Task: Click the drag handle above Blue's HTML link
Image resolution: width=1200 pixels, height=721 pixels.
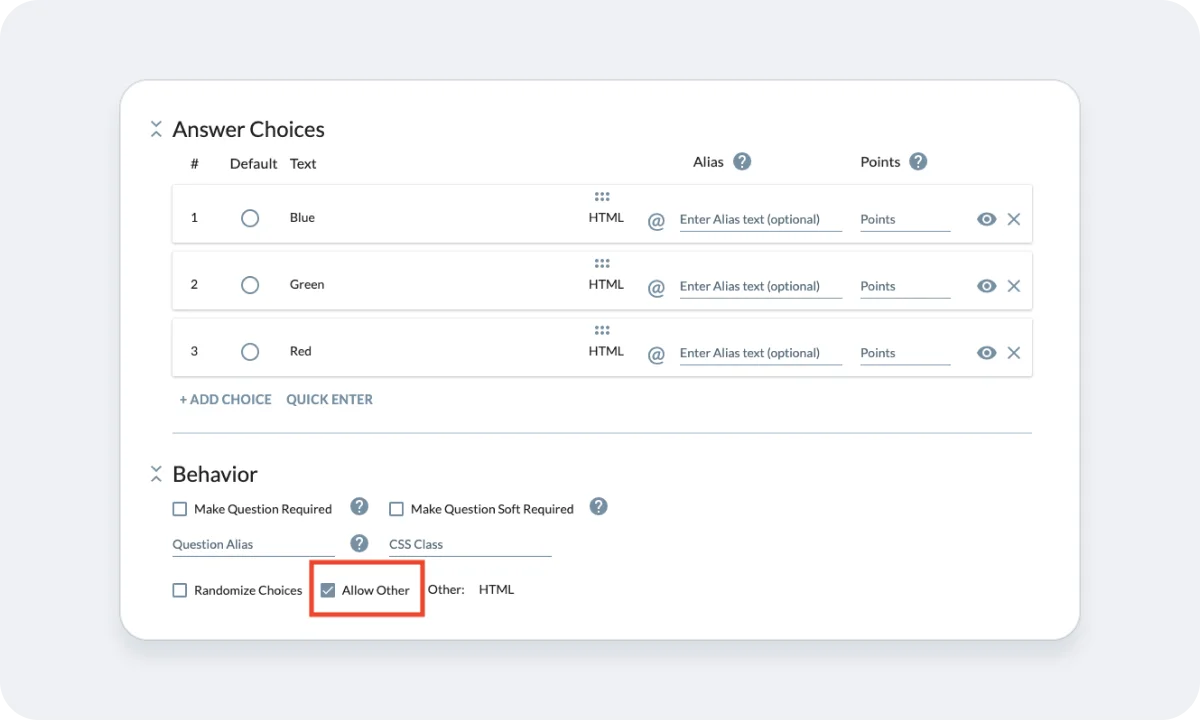Action: coord(602,196)
